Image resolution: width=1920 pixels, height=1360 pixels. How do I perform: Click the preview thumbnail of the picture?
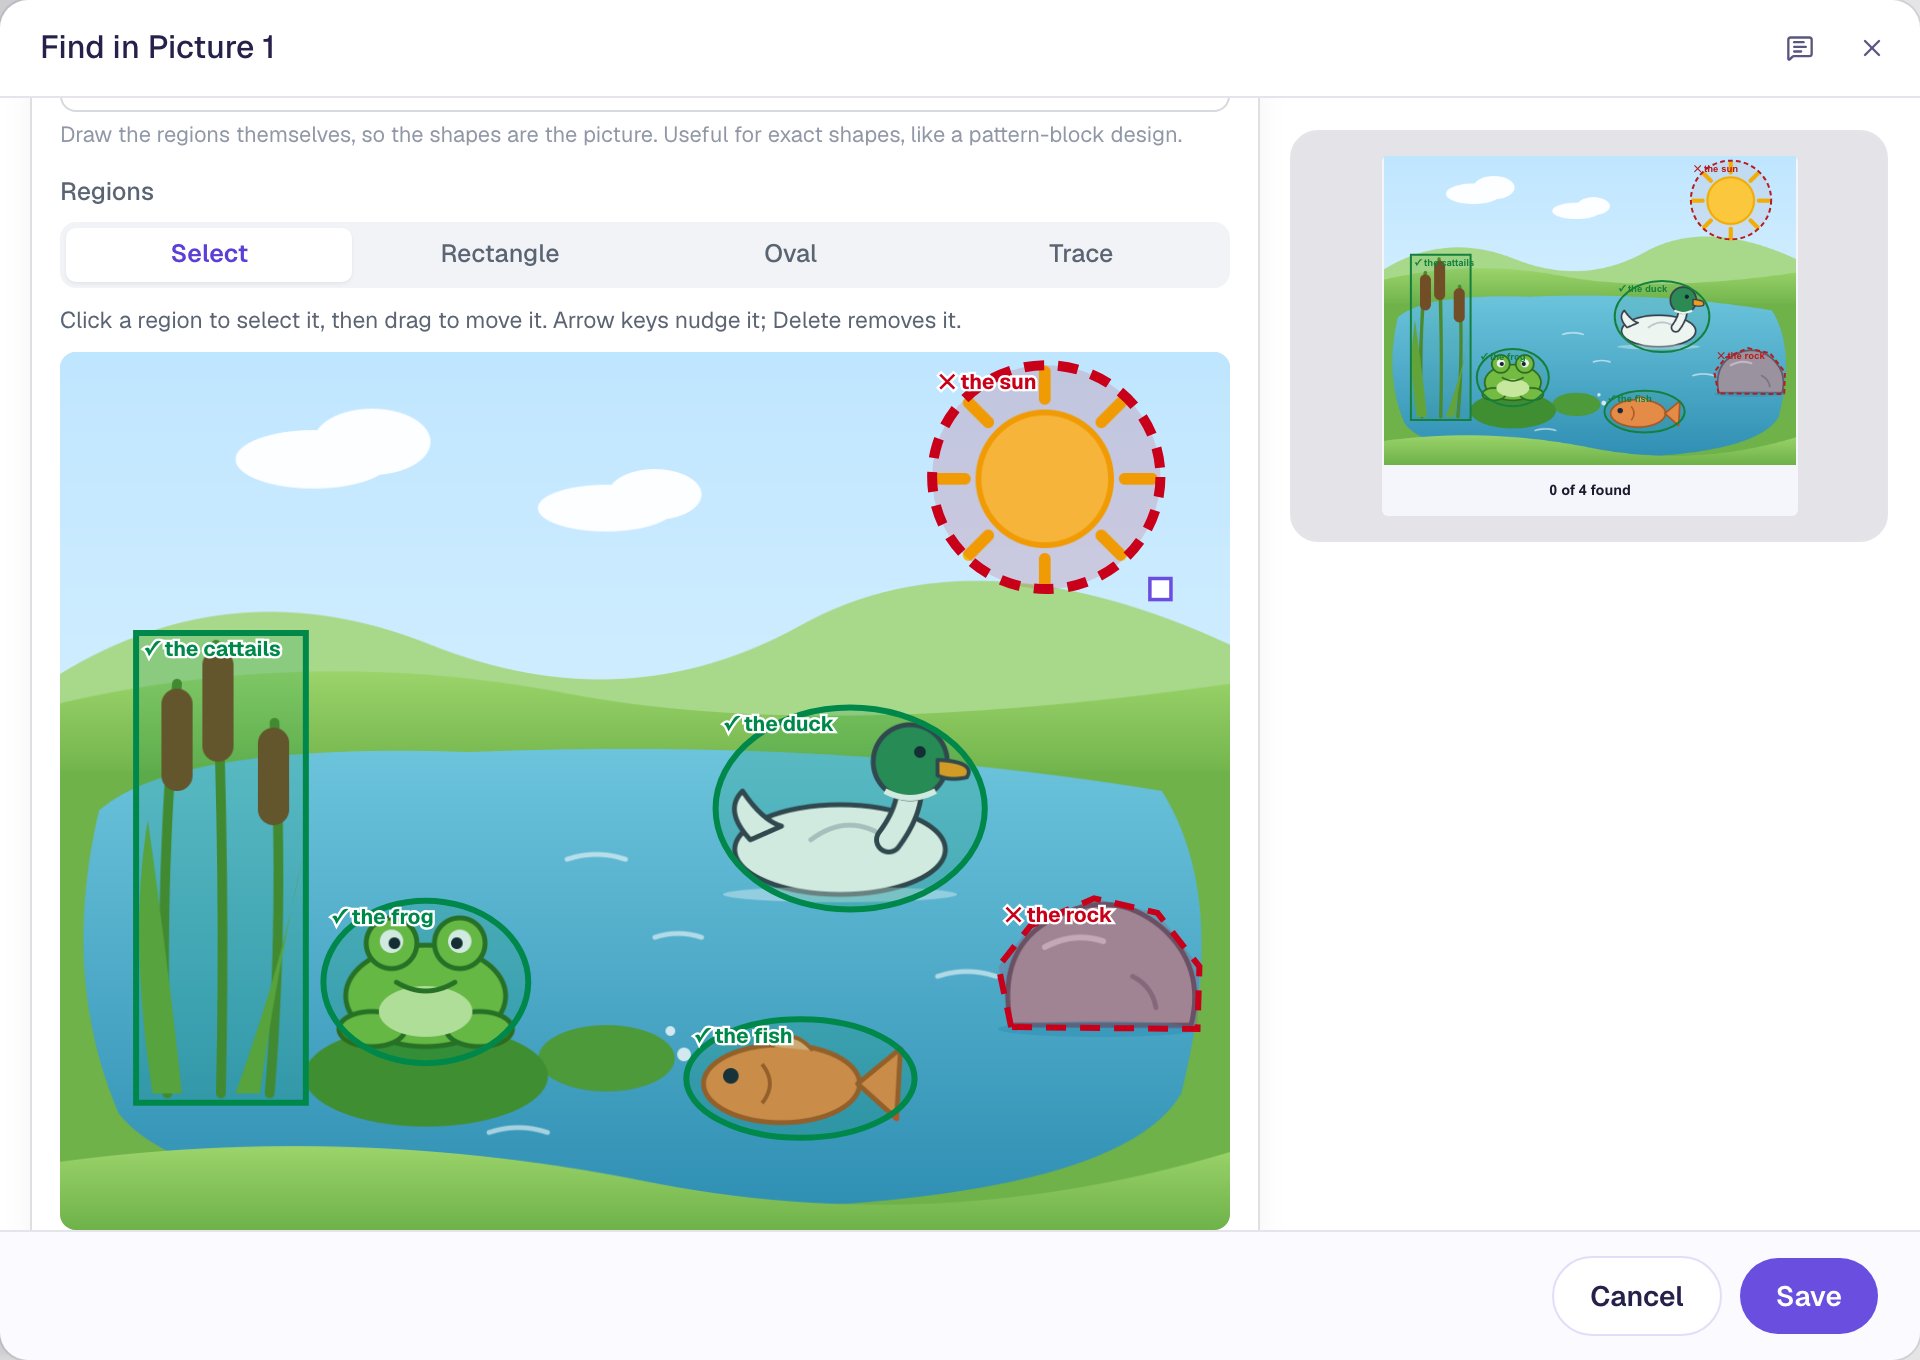pyautogui.click(x=1589, y=310)
